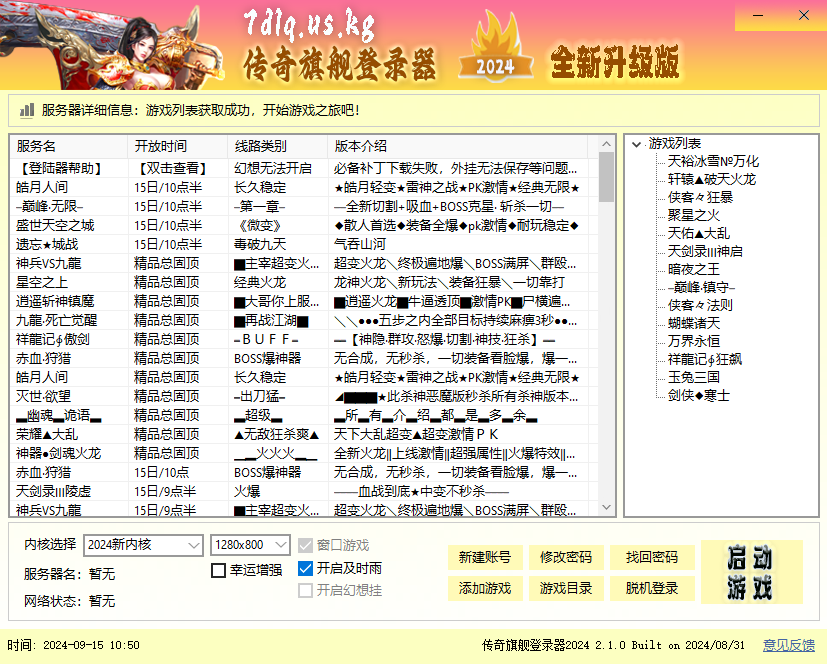
Task: Click the 找回密码 button
Action: pyautogui.click(x=652, y=557)
